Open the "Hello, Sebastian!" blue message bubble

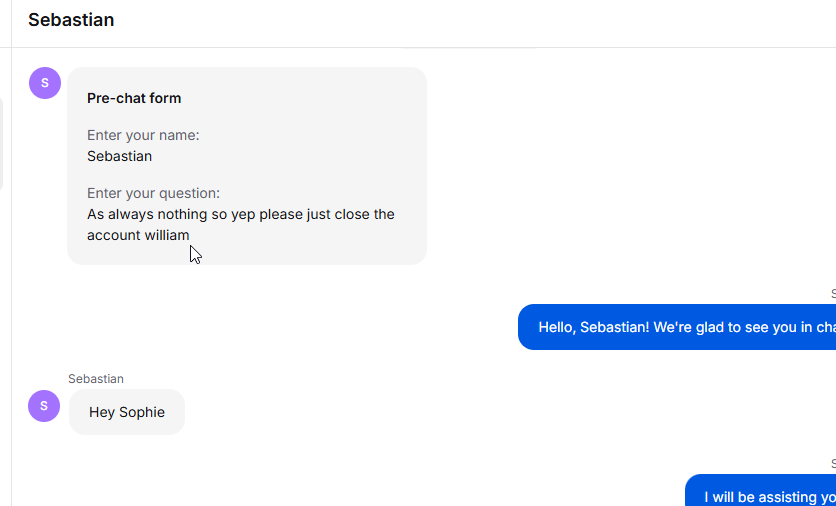[x=677, y=327]
